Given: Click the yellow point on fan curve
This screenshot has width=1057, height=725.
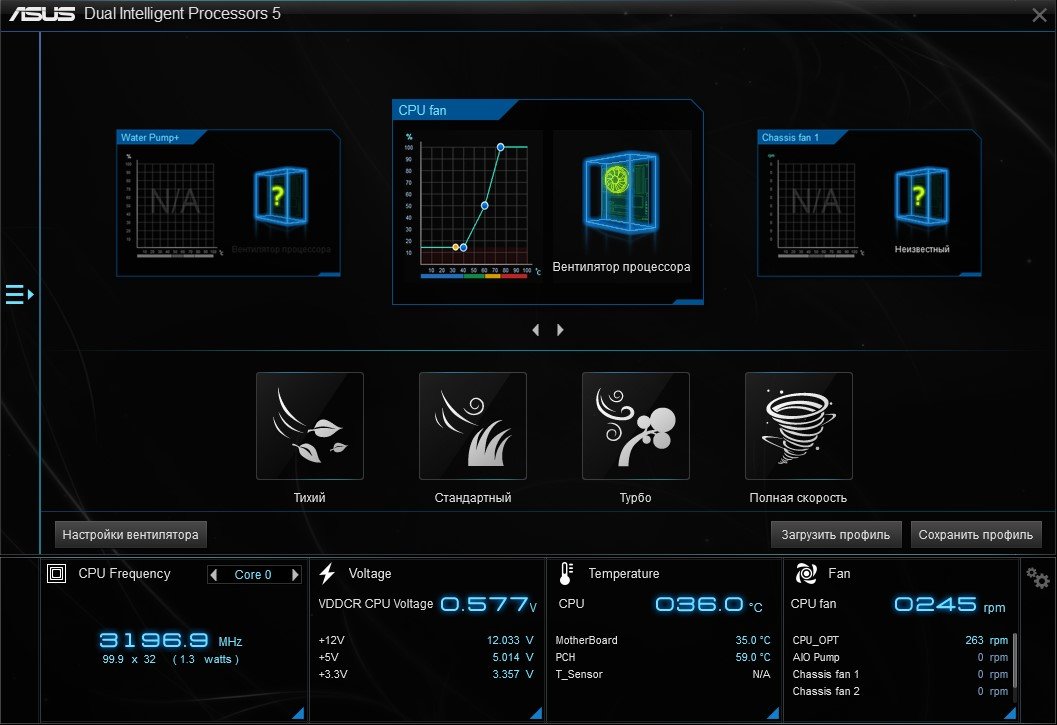Looking at the screenshot, I should 456,248.
